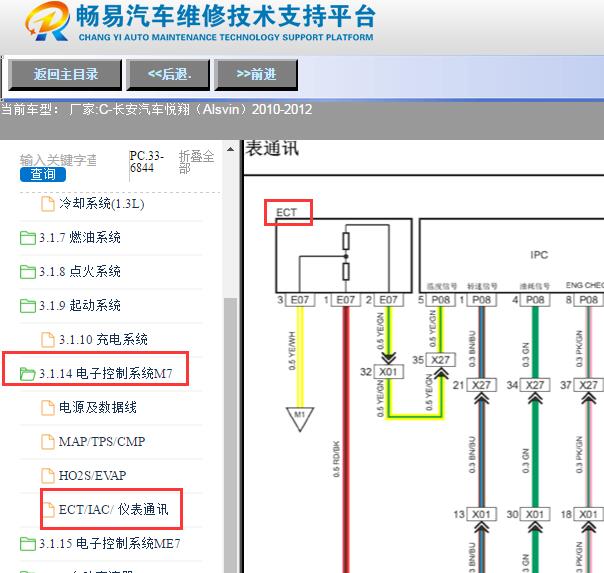
Task: Open the MAP/TPS/CMP document
Action: pyautogui.click(x=102, y=441)
